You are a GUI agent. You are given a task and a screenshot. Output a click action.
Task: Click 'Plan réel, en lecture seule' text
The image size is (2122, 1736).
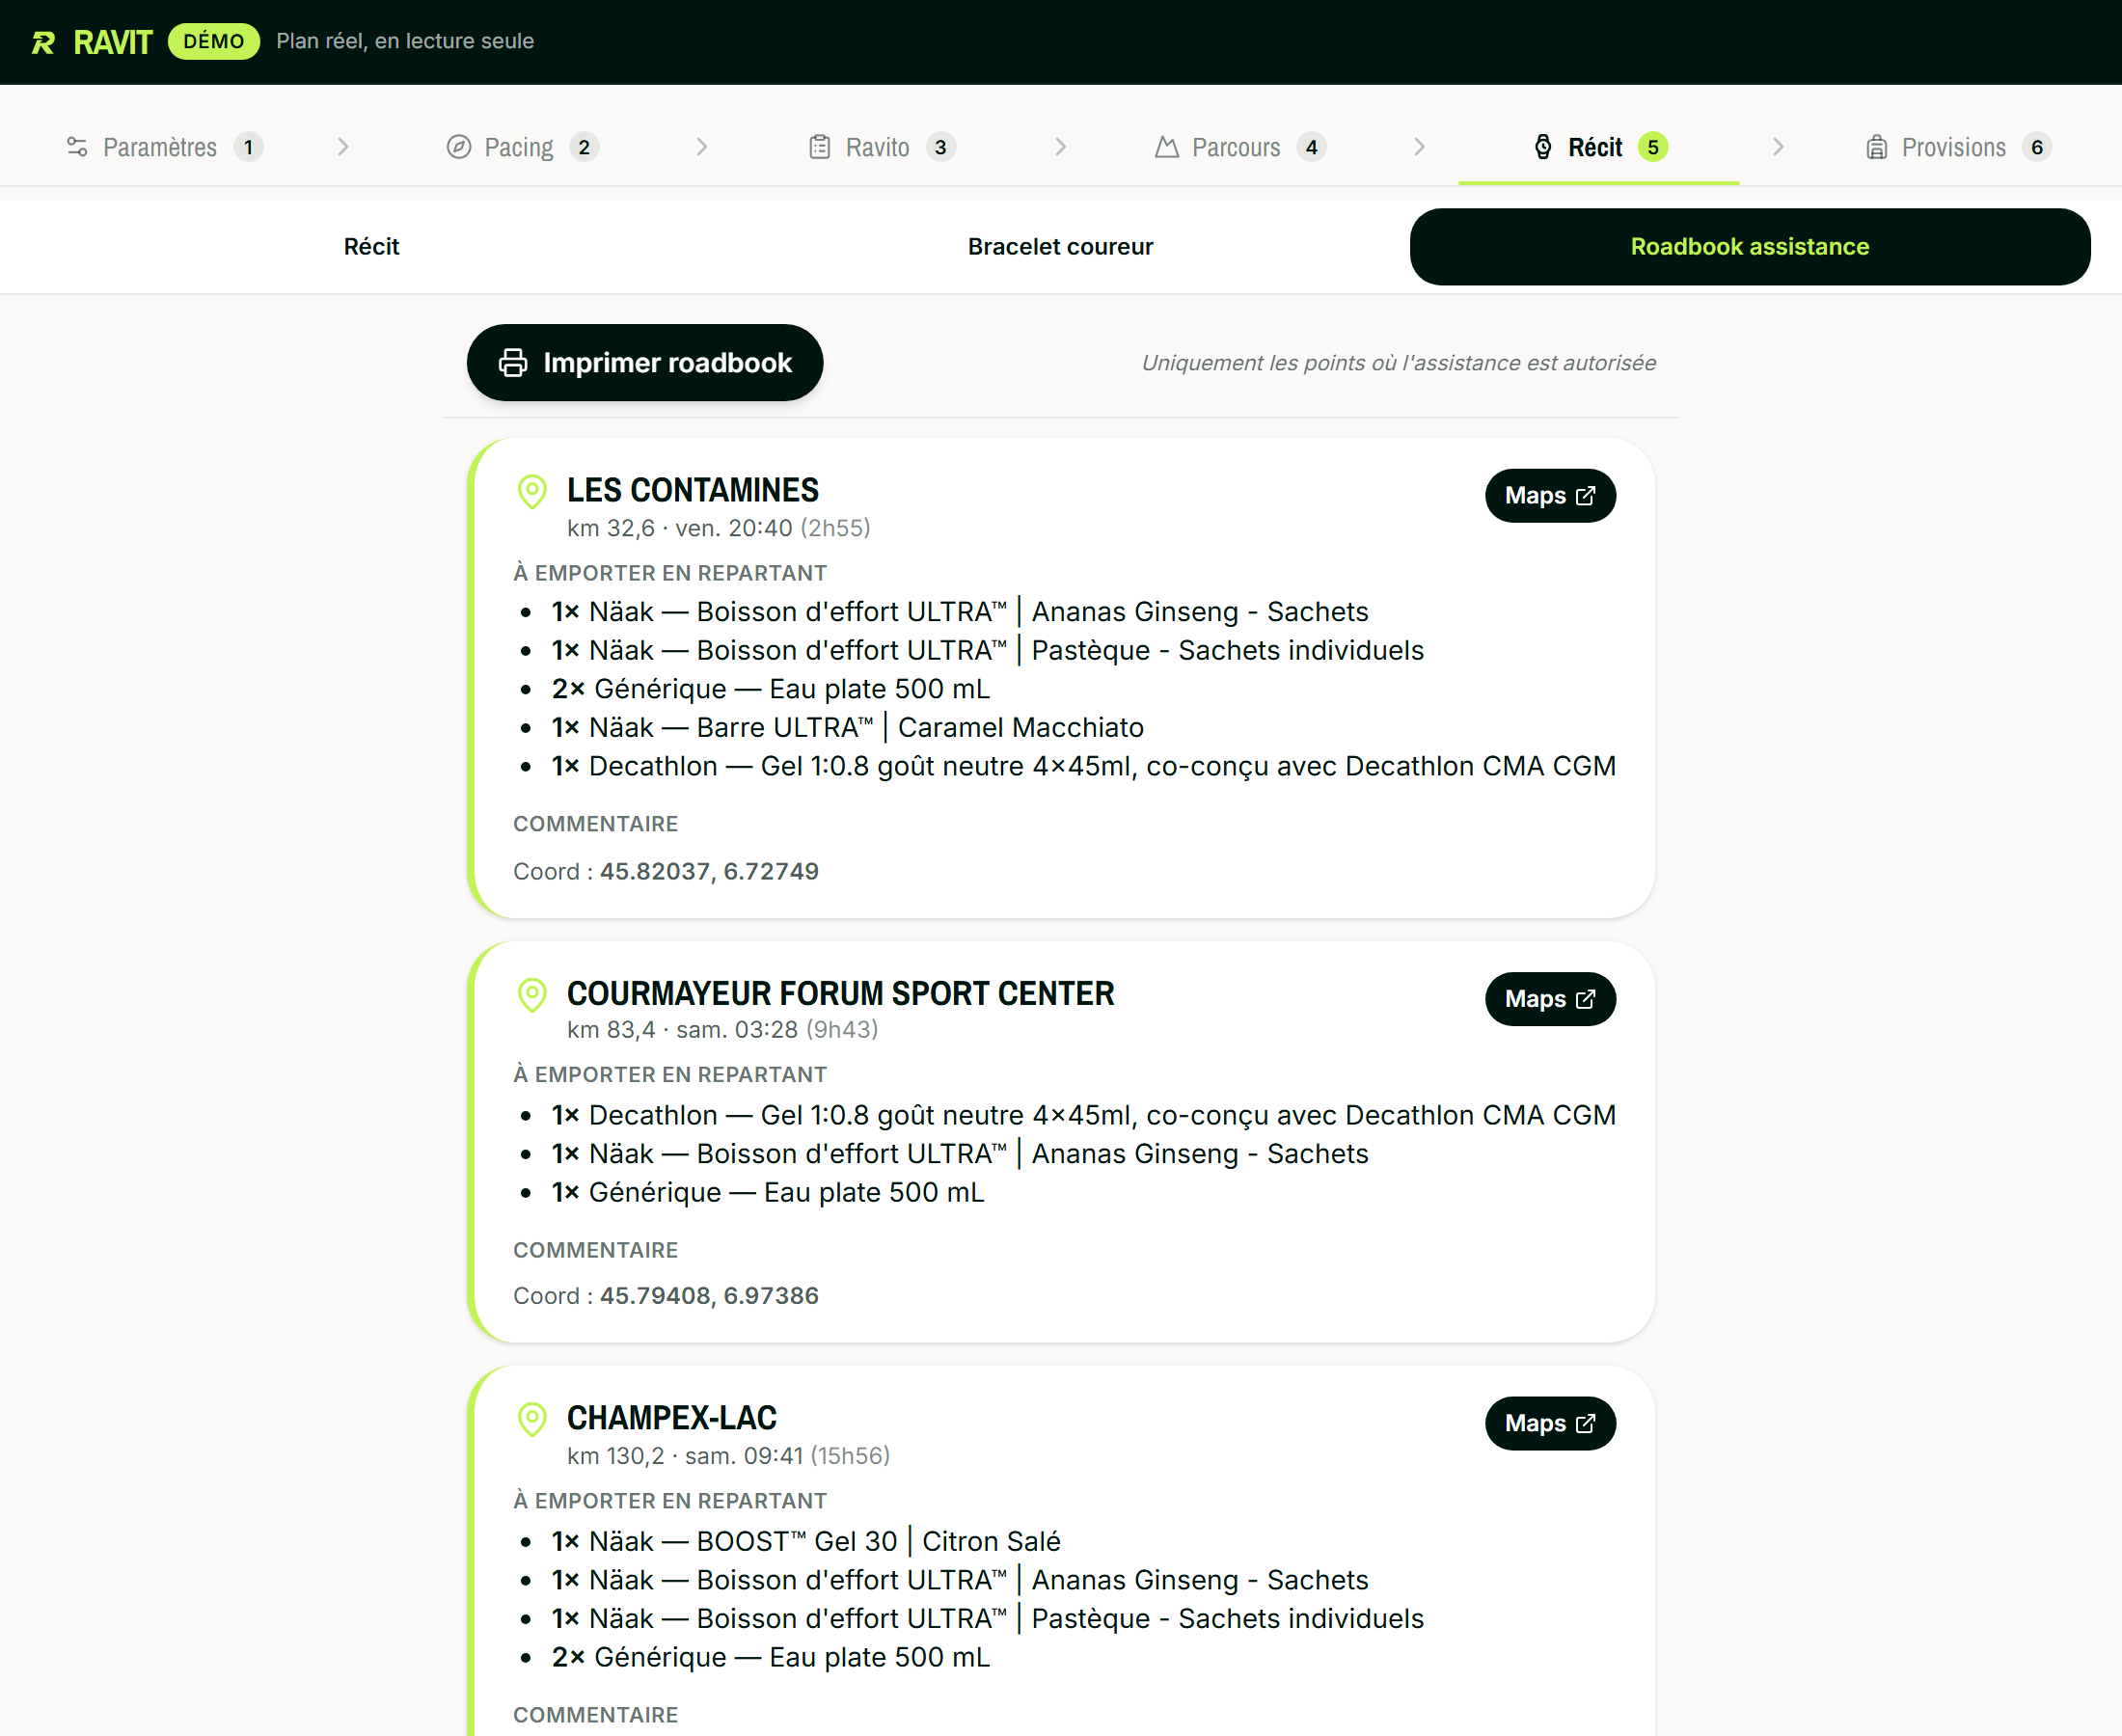point(405,42)
